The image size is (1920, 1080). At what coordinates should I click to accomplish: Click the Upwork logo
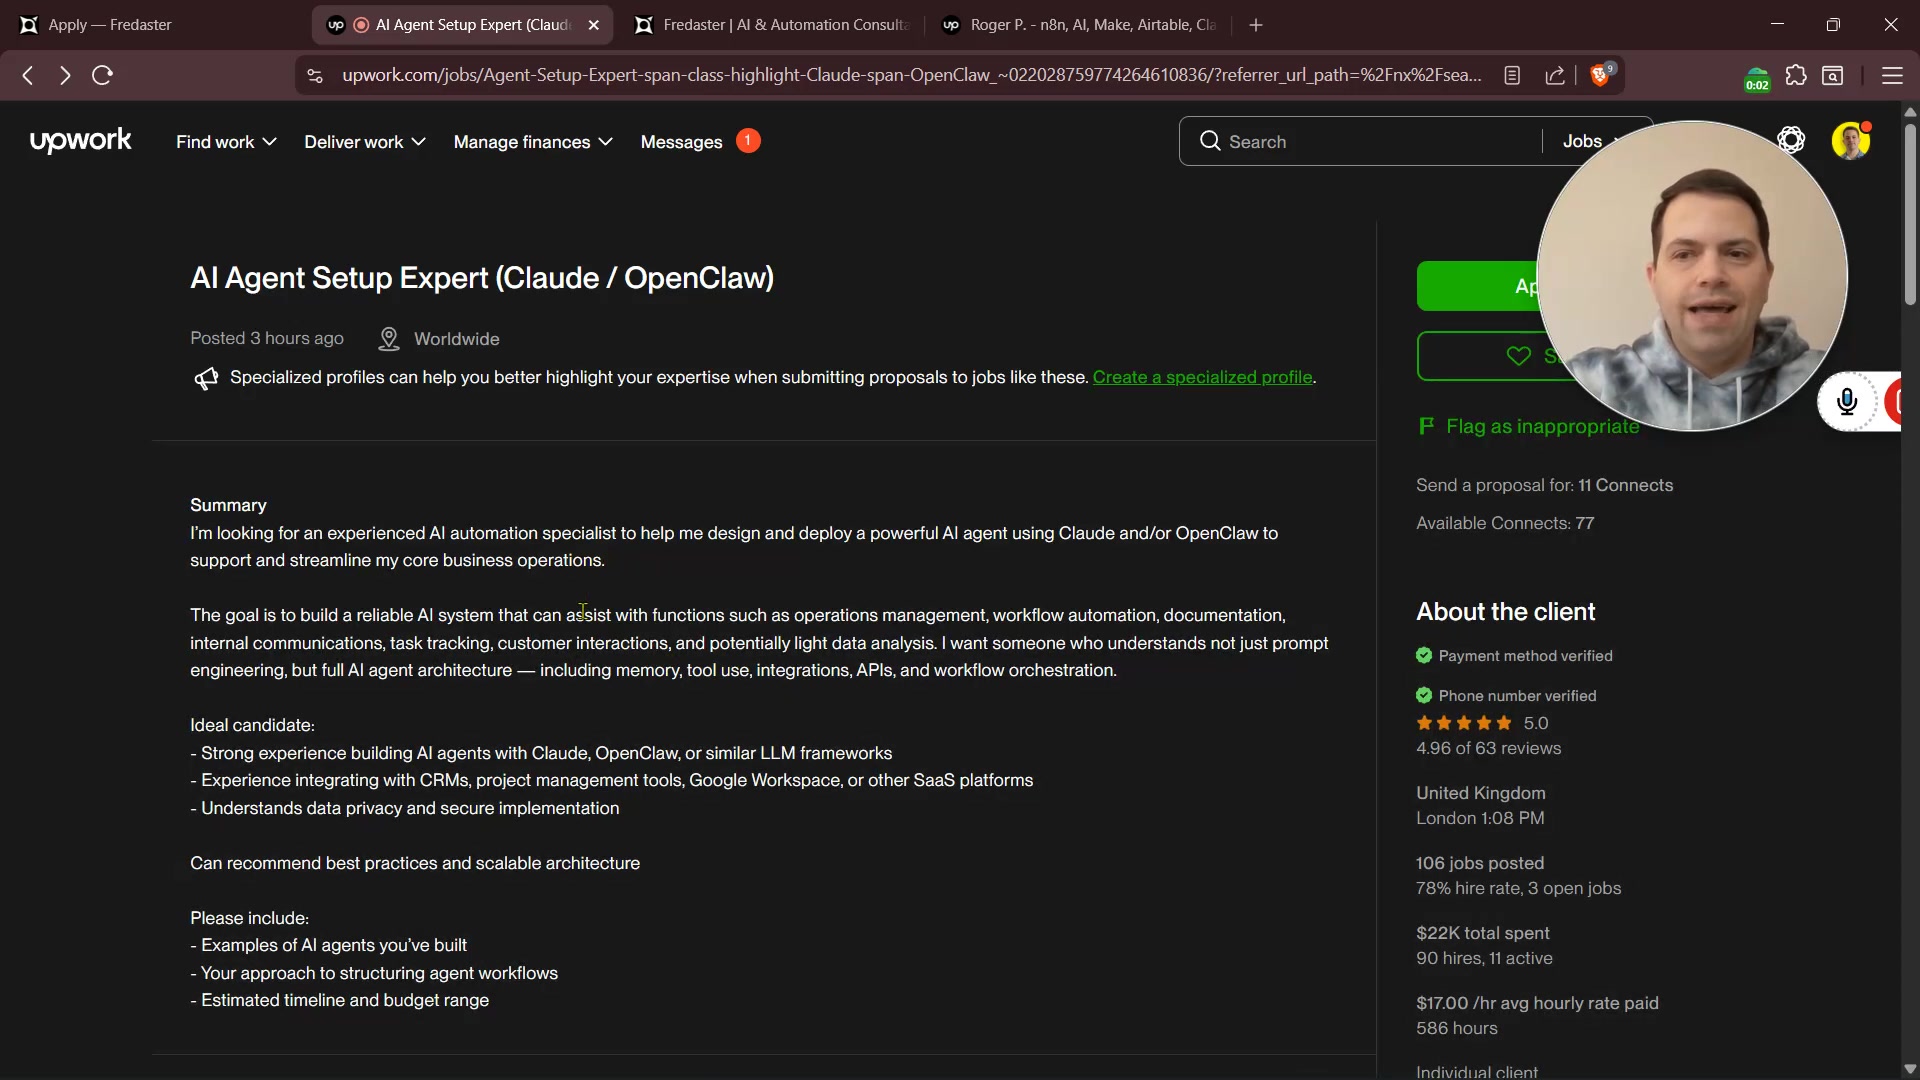80,141
